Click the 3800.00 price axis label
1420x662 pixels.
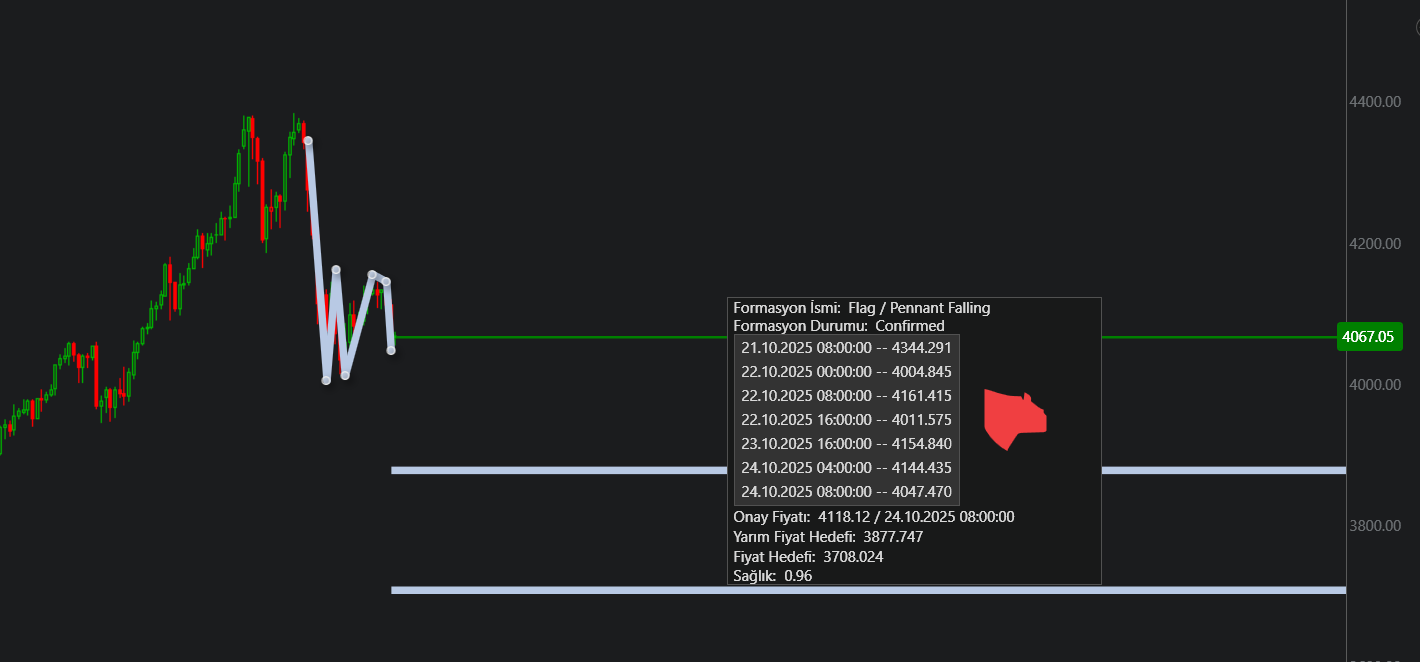(x=1373, y=526)
